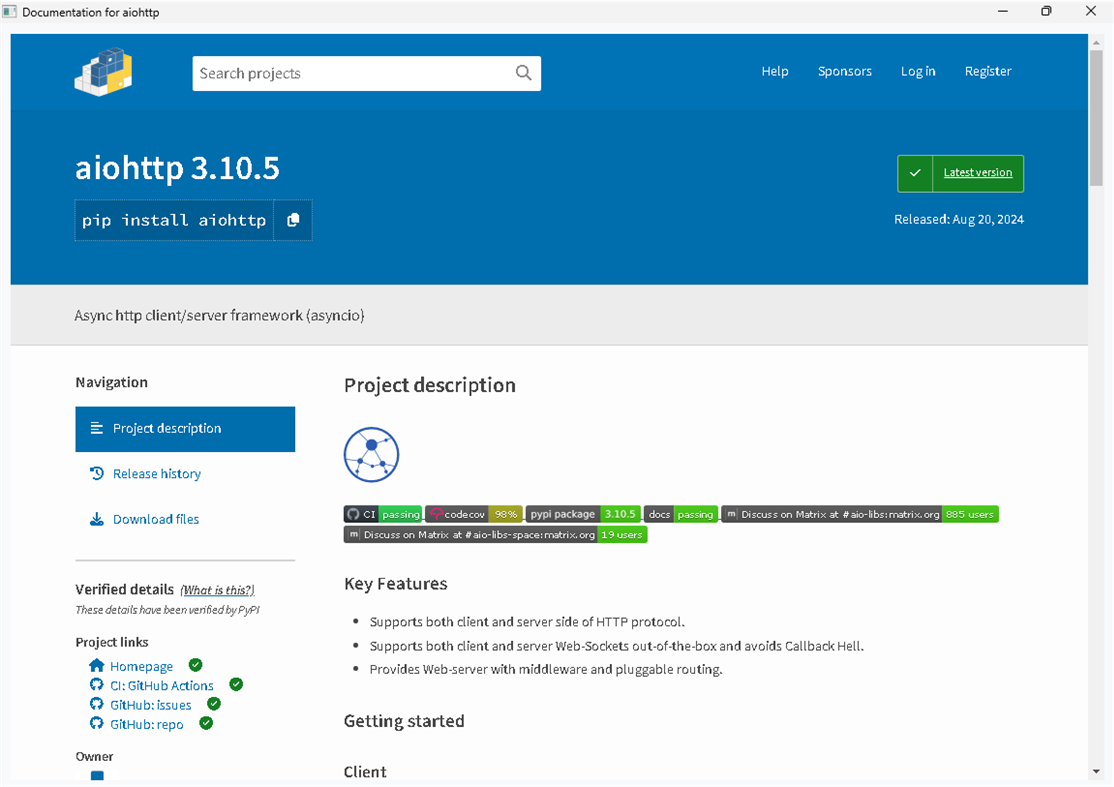Open the CI: GitHub Actions link
This screenshot has height=787, width=1114.
tap(161, 685)
